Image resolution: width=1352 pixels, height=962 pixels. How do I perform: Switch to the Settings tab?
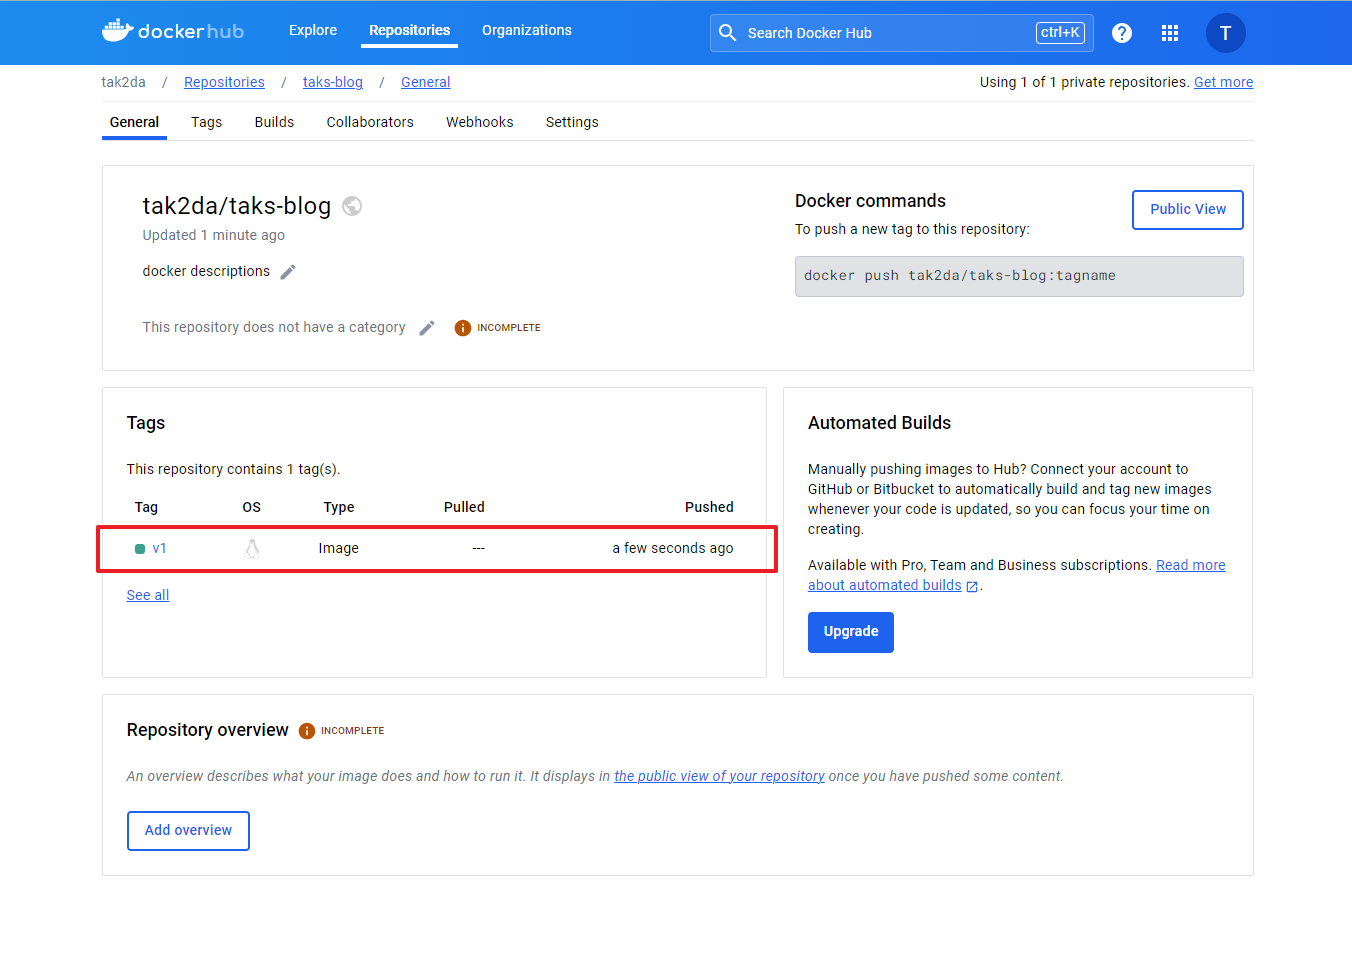[x=572, y=122]
